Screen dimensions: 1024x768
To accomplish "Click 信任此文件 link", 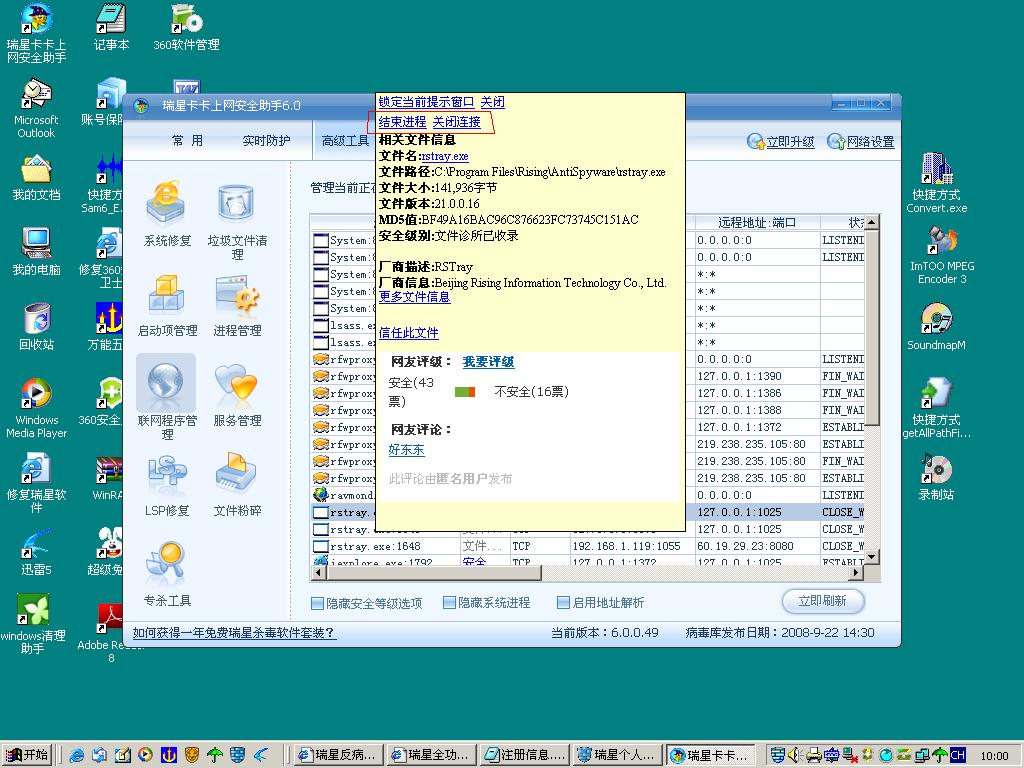I will point(408,333).
